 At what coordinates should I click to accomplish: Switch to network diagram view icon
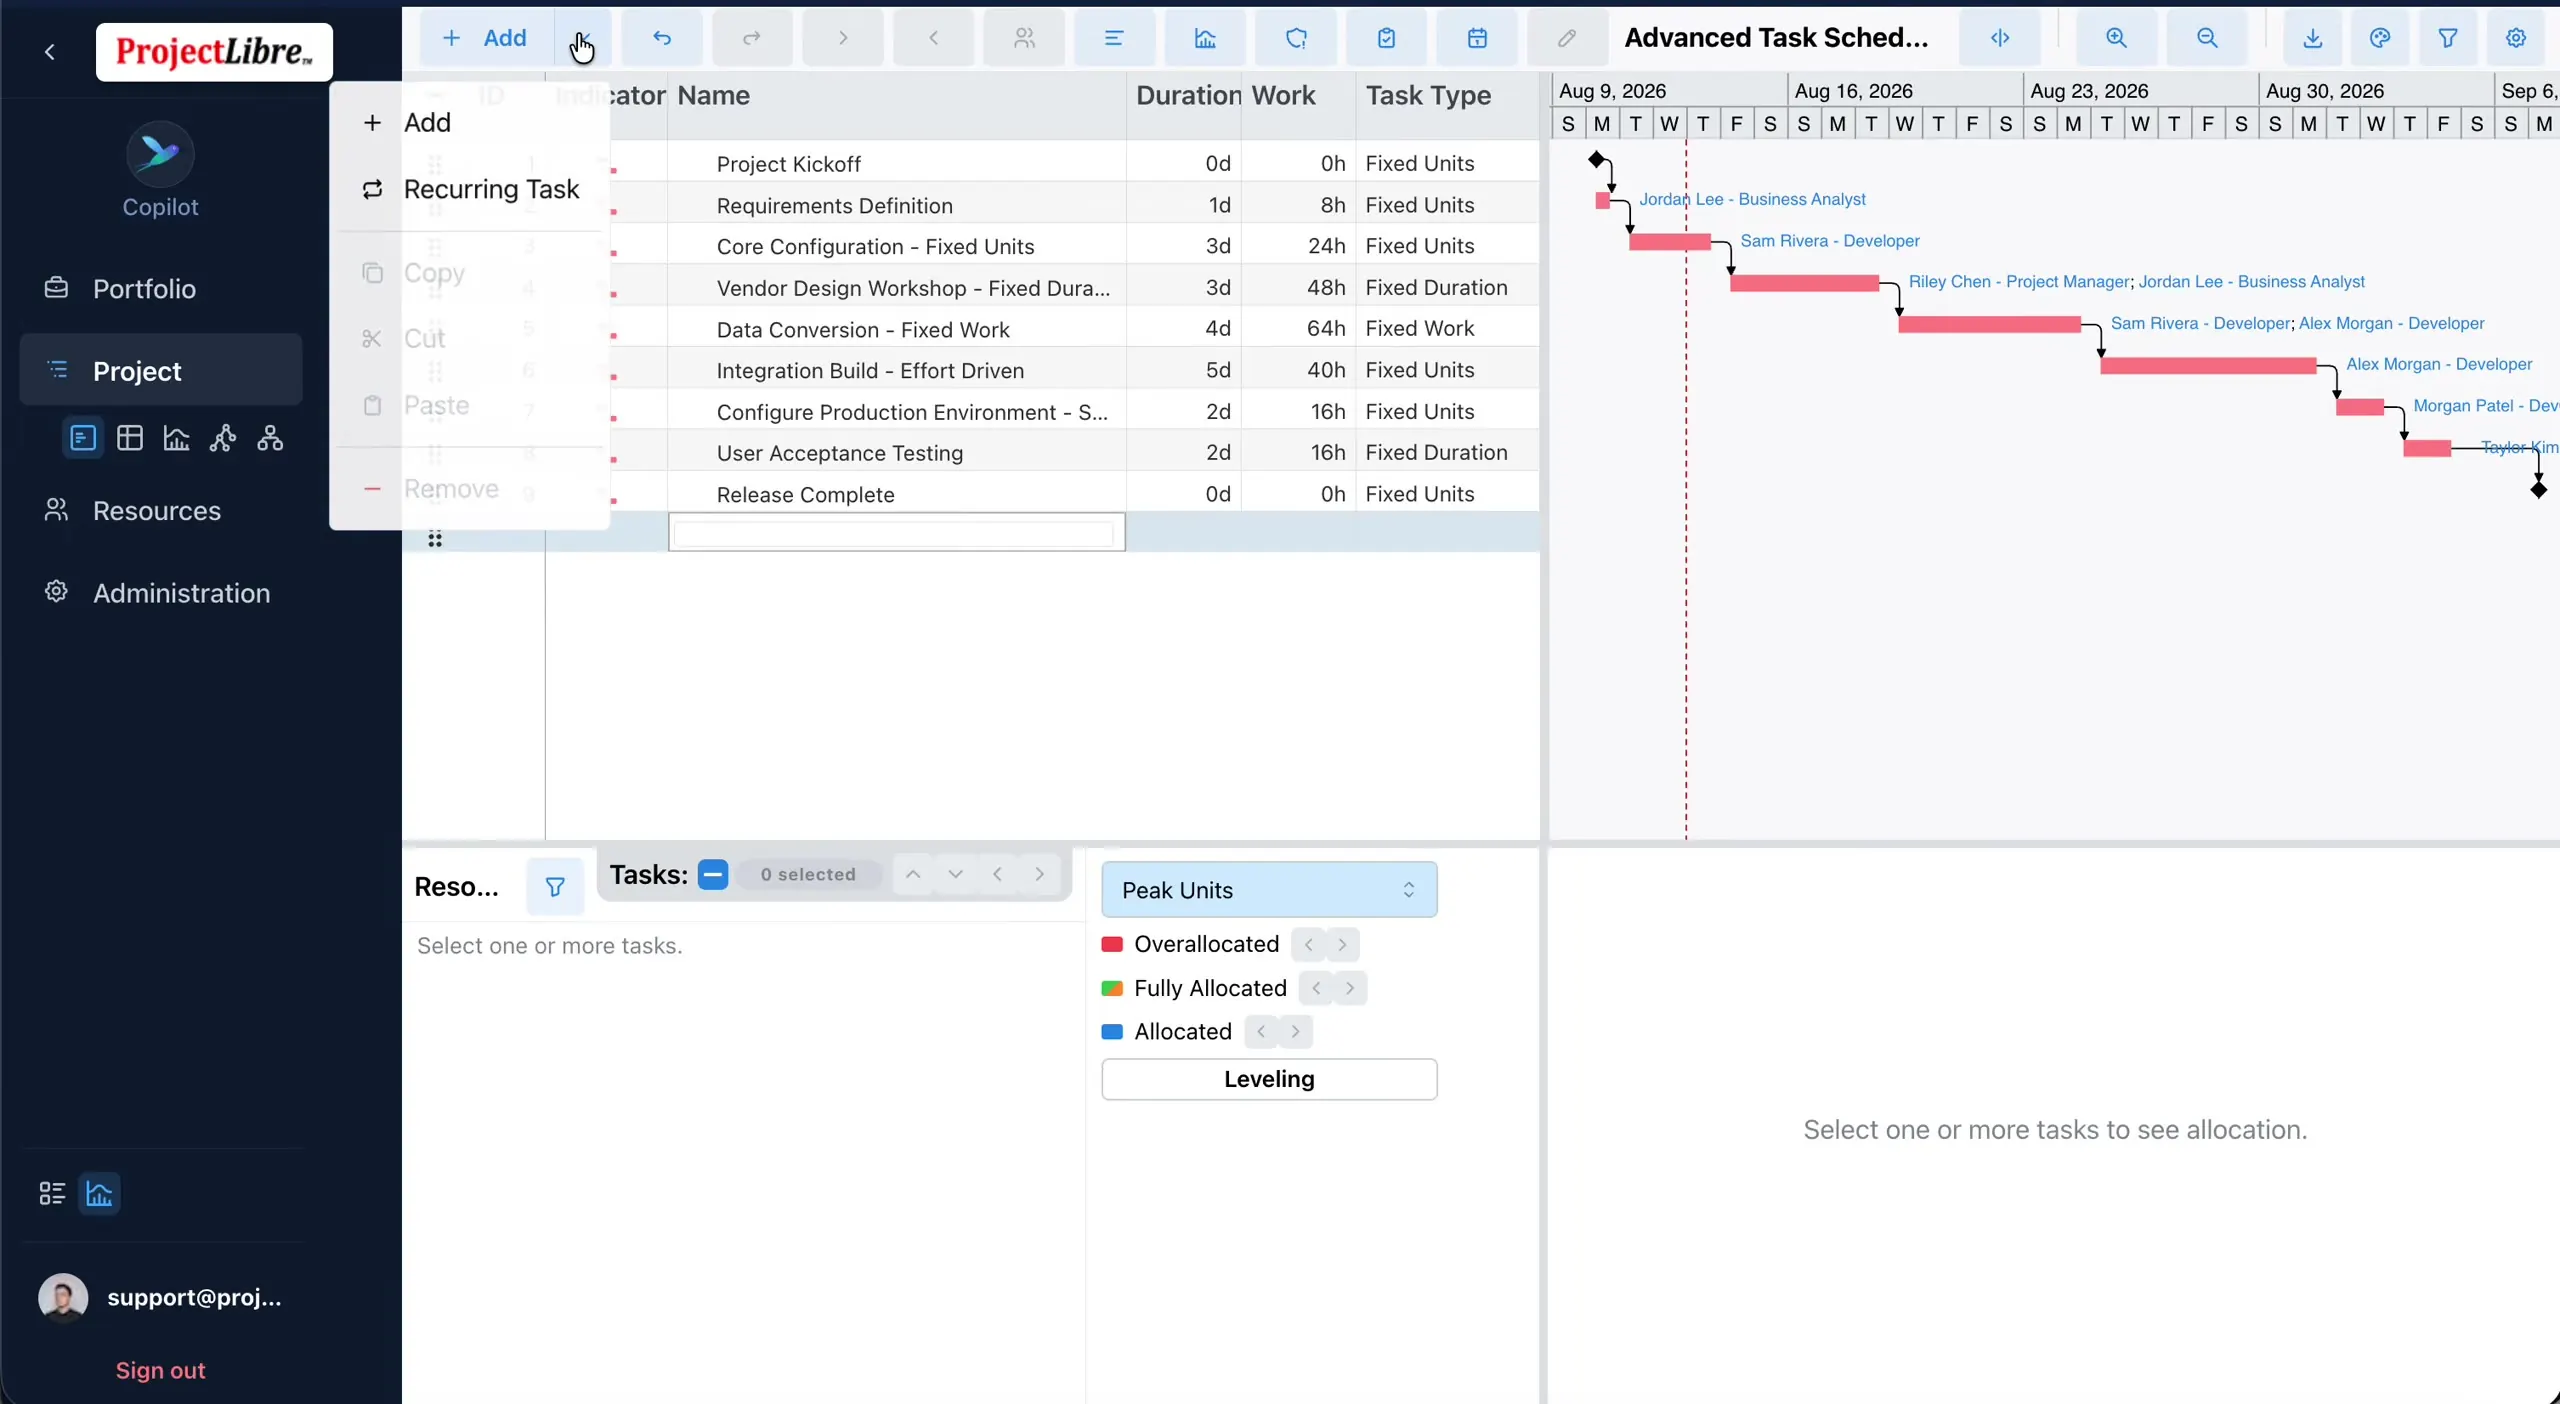click(223, 438)
